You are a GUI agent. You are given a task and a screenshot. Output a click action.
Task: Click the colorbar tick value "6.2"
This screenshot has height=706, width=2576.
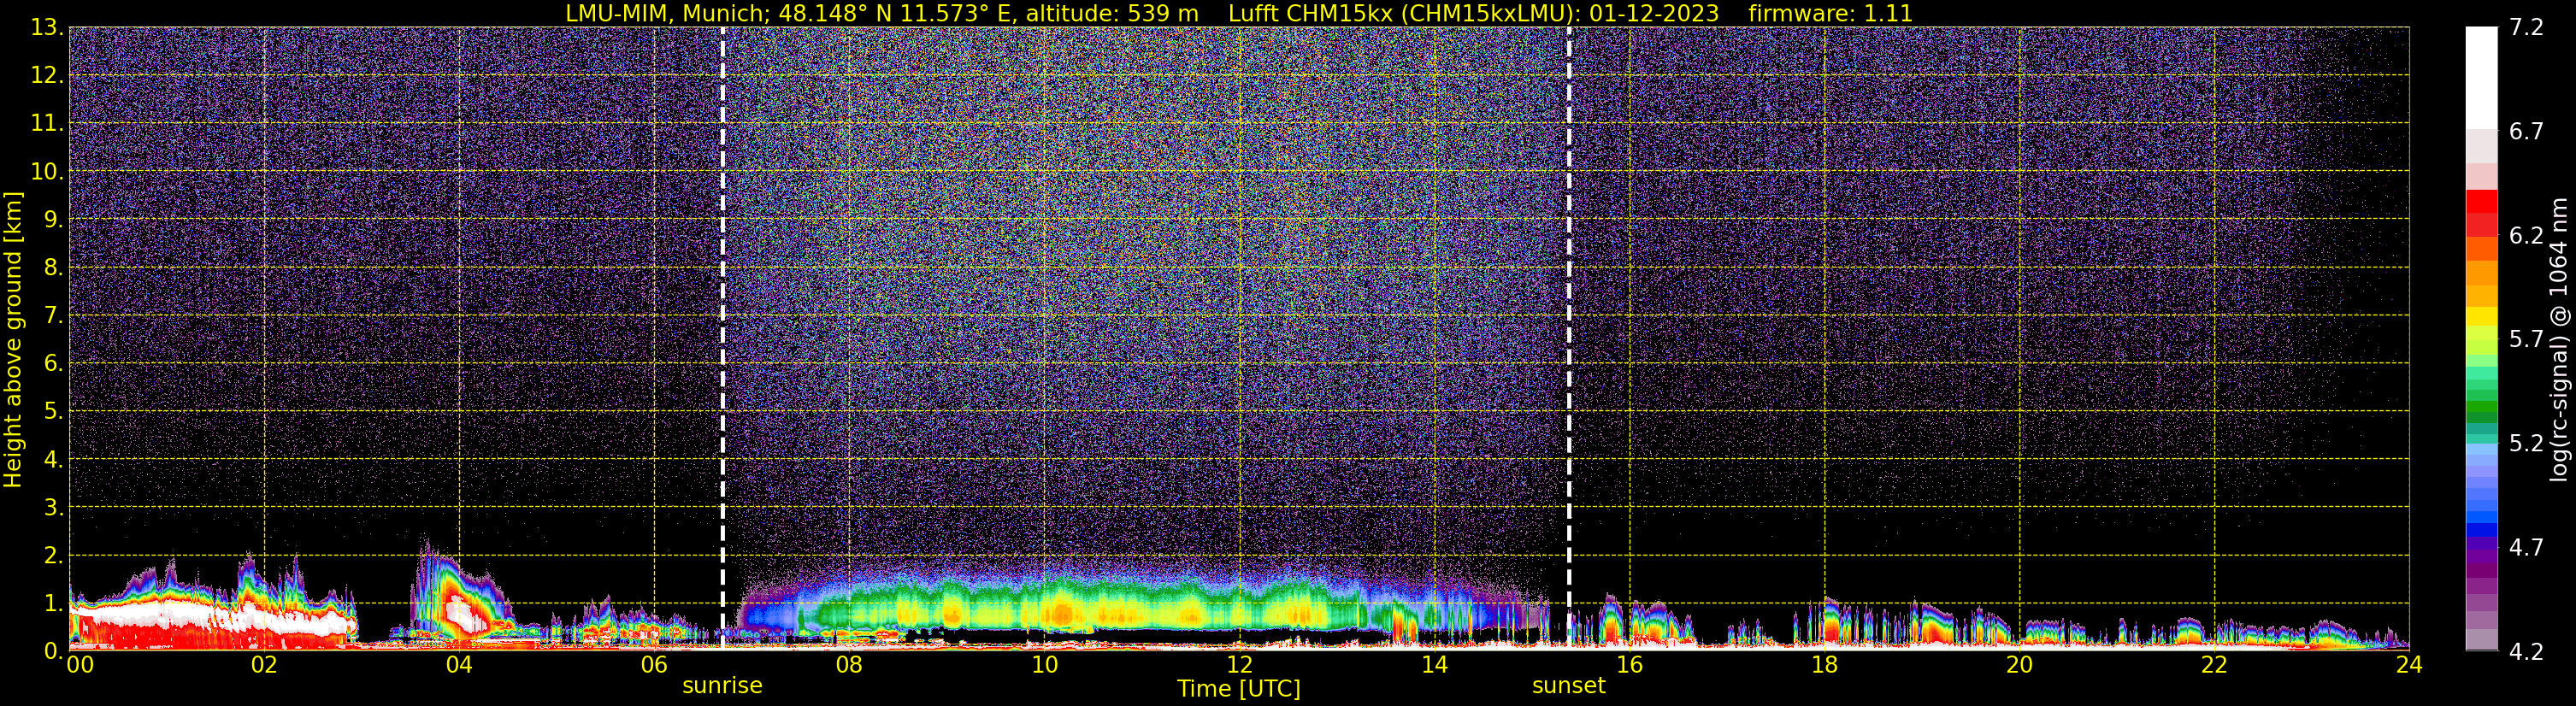pyautogui.click(x=2526, y=235)
